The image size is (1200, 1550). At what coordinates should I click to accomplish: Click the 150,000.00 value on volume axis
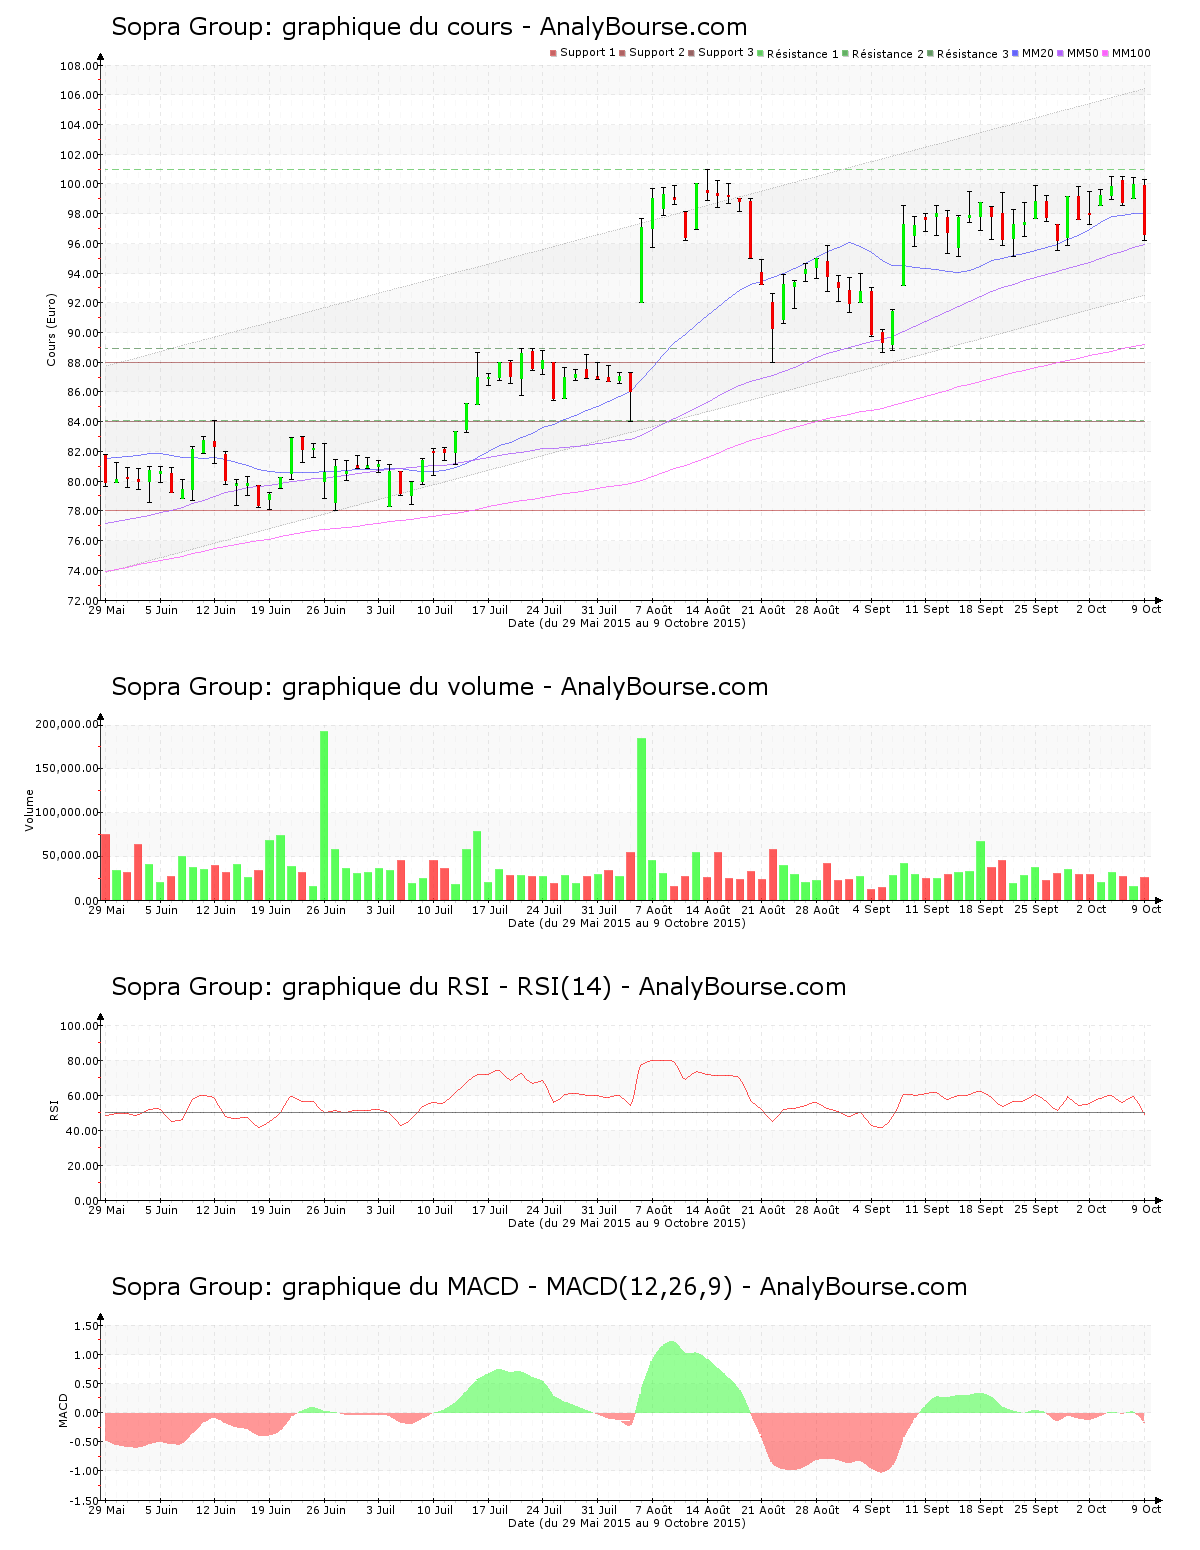[x=67, y=768]
